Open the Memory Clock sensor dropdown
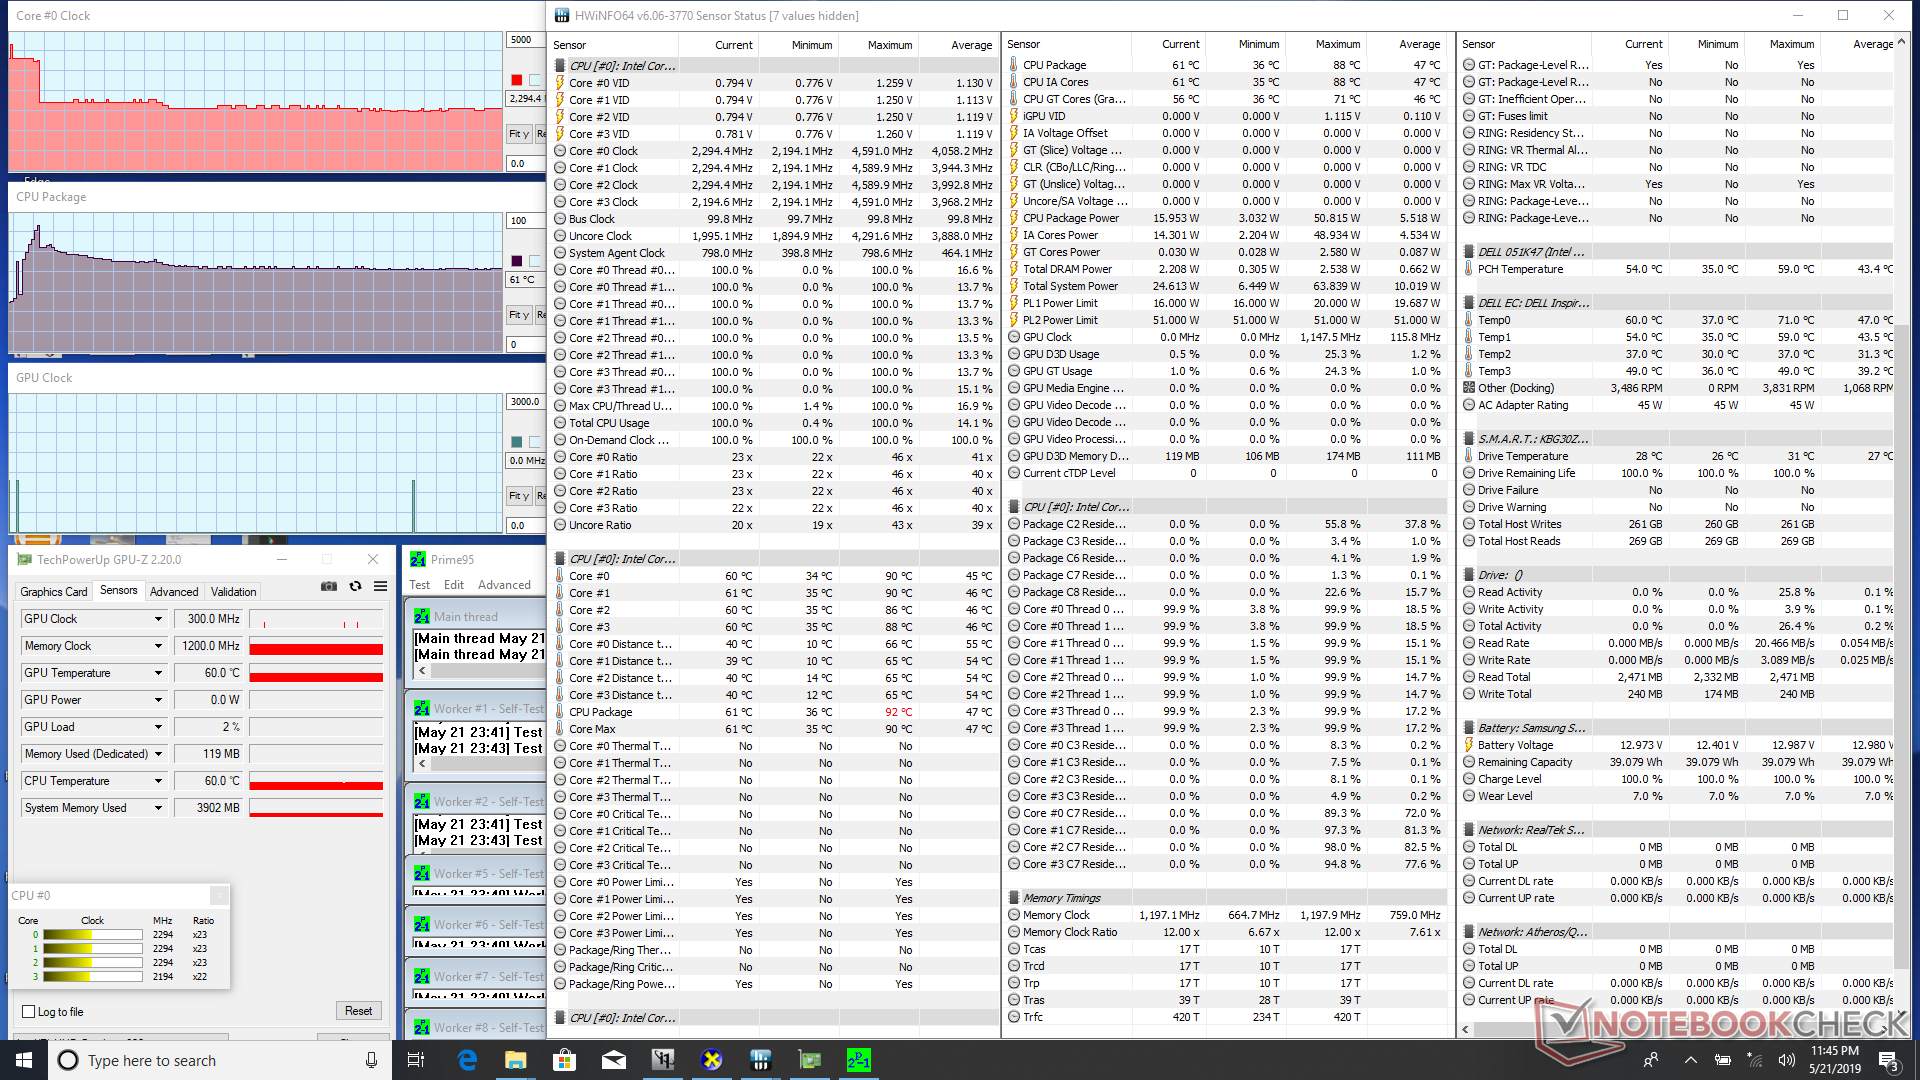 (158, 646)
